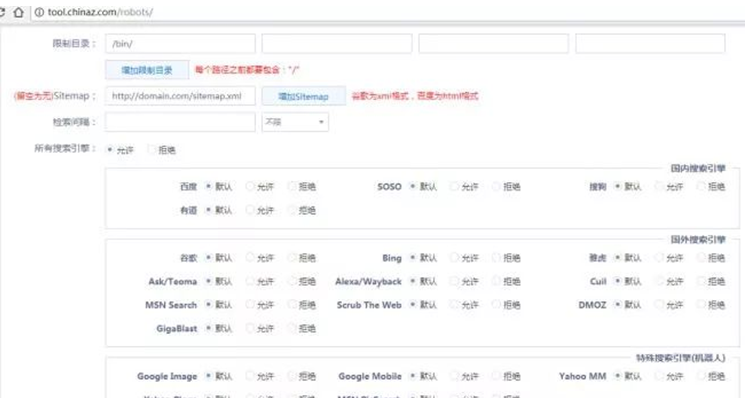This screenshot has width=745, height=398.
Task: Set SOSO to 拒绝
Action: pos(496,186)
